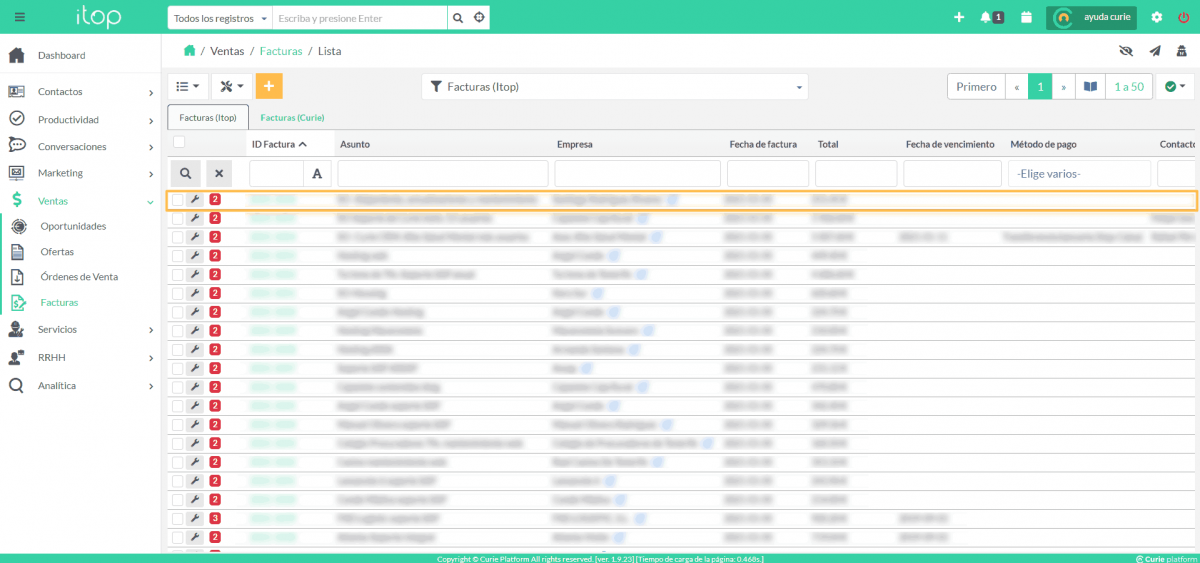This screenshot has height=563, width=1200.
Task: Focus the Empresa column filter field
Action: (637, 173)
